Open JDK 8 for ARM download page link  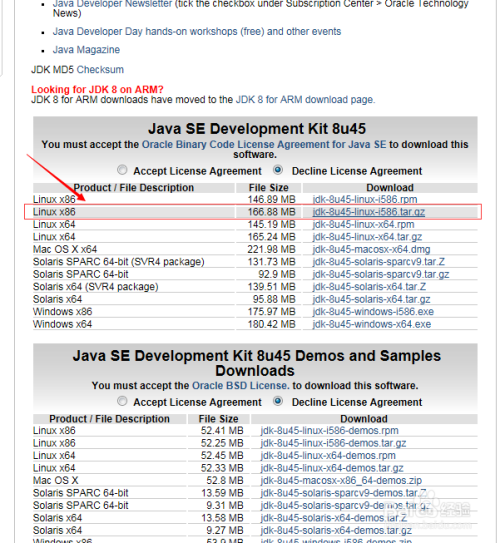click(x=304, y=100)
